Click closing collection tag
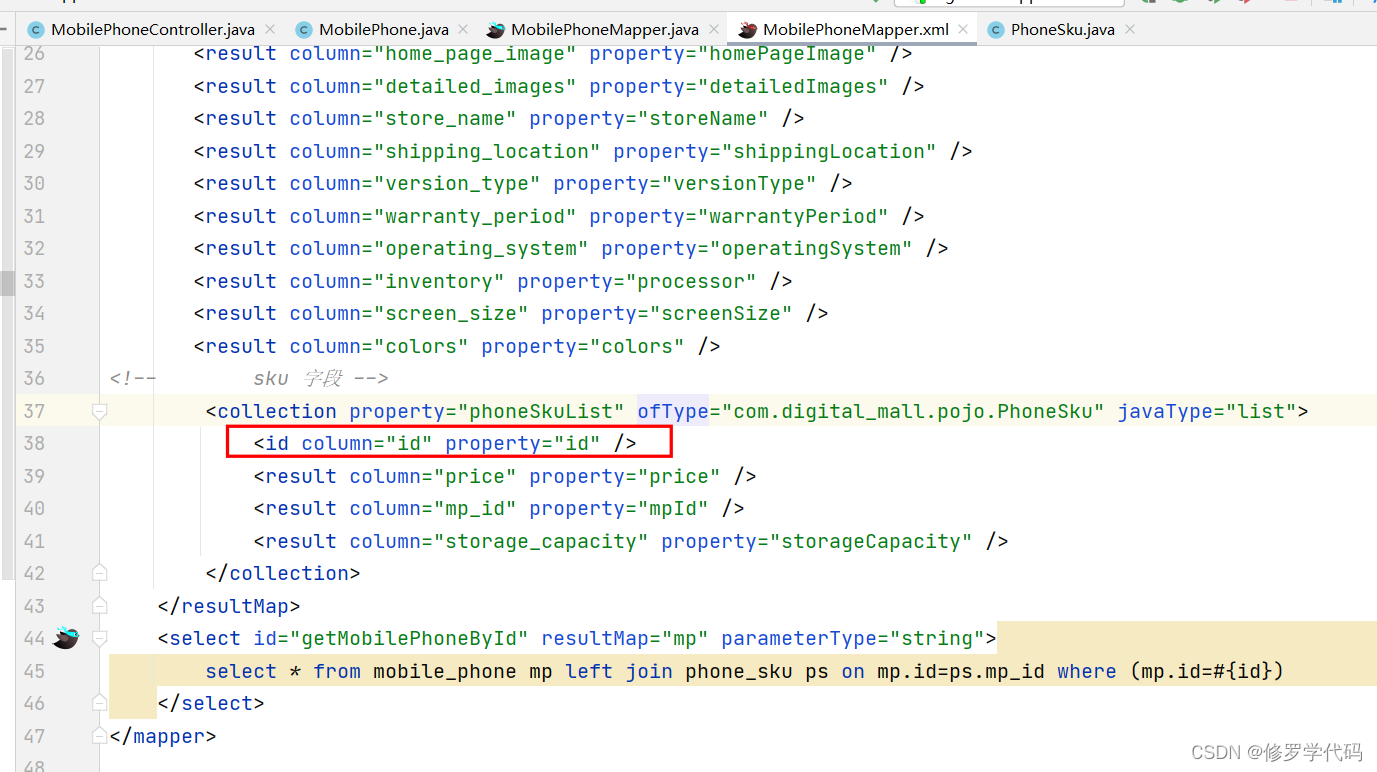 [x=283, y=573]
